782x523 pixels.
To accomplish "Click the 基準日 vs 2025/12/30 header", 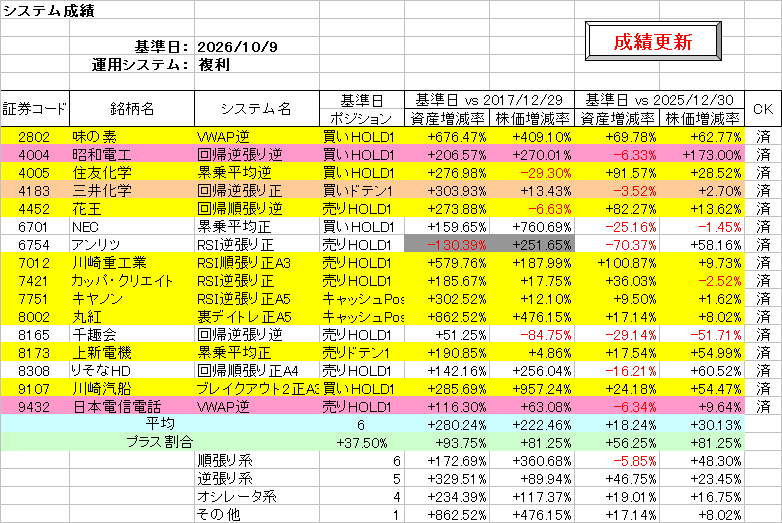I will (659, 100).
